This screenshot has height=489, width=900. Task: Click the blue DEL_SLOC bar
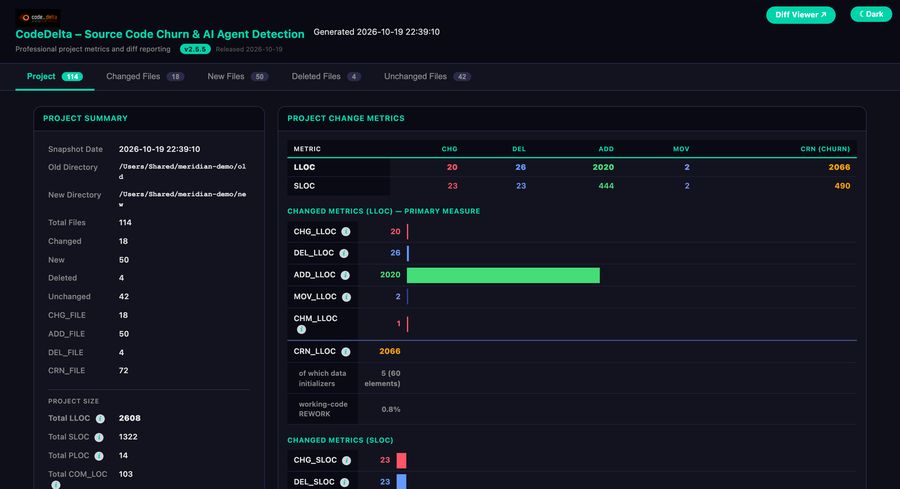coord(401,482)
